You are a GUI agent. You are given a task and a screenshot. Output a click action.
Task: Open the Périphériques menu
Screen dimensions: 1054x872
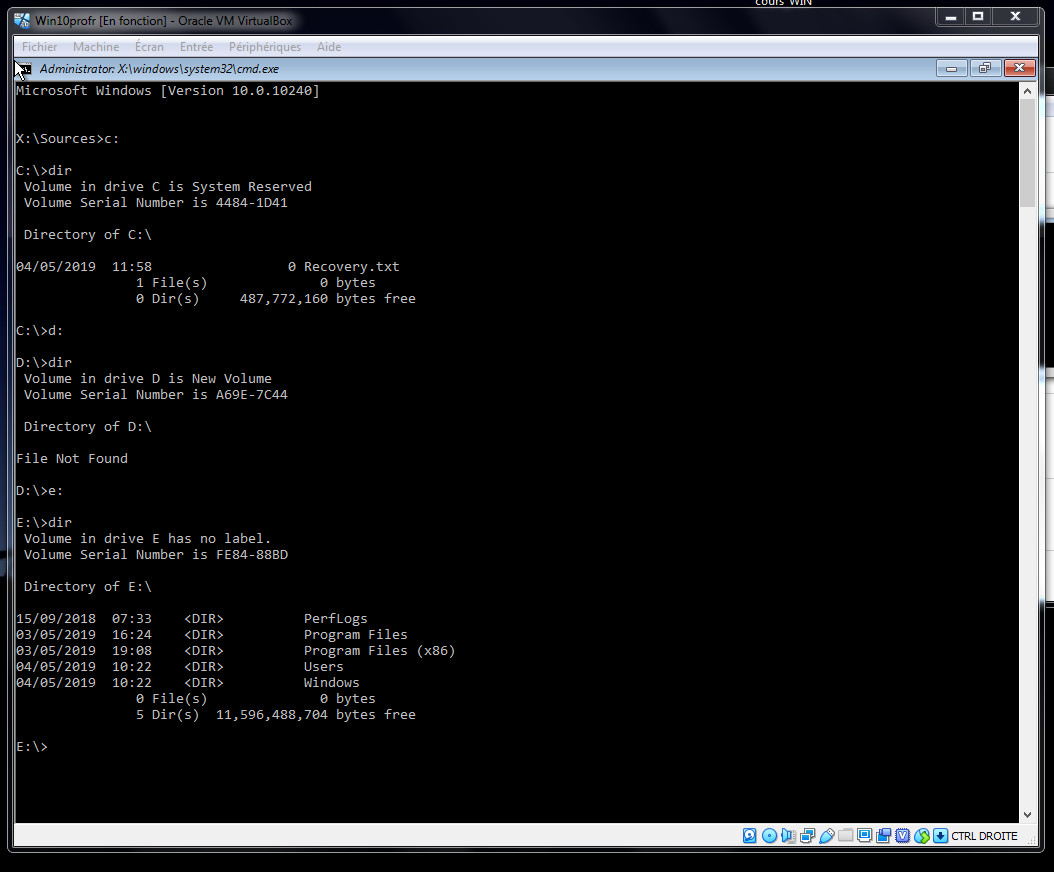(265, 46)
